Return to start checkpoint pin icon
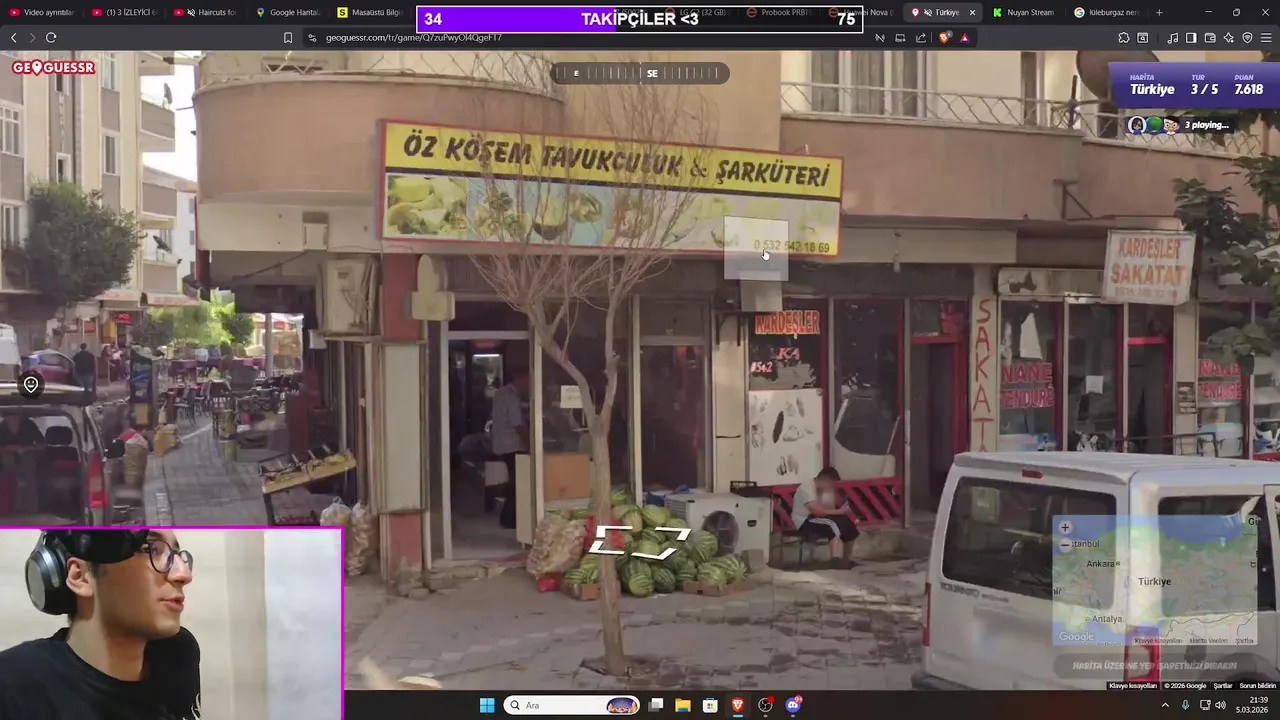This screenshot has width=1280, height=720. tap(31, 385)
